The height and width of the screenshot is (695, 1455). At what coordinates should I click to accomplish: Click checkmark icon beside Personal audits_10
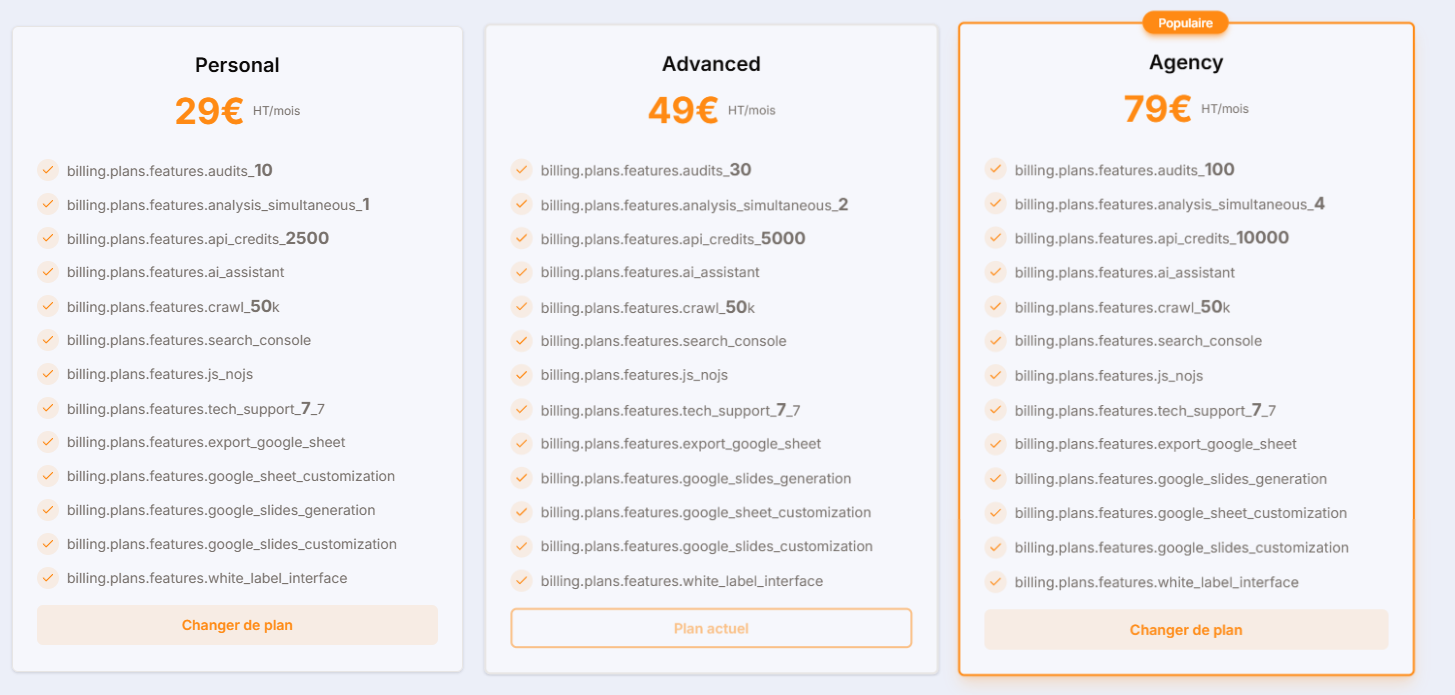48,170
